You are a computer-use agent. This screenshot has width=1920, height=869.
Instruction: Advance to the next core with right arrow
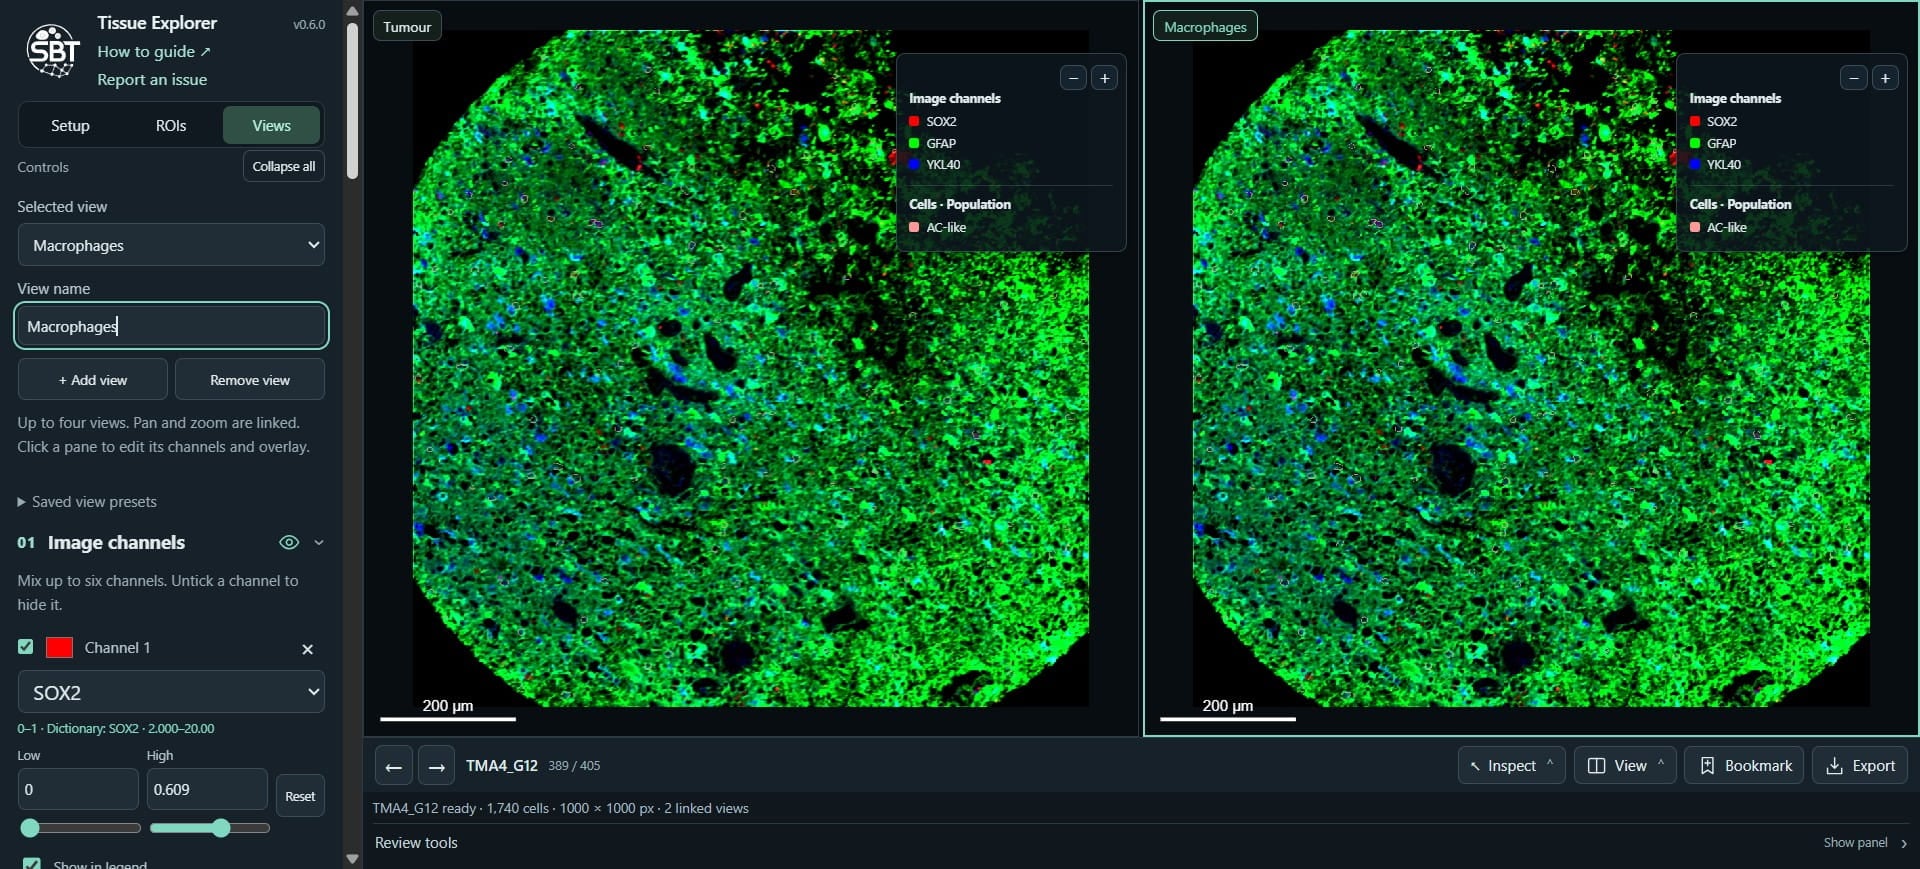click(436, 766)
